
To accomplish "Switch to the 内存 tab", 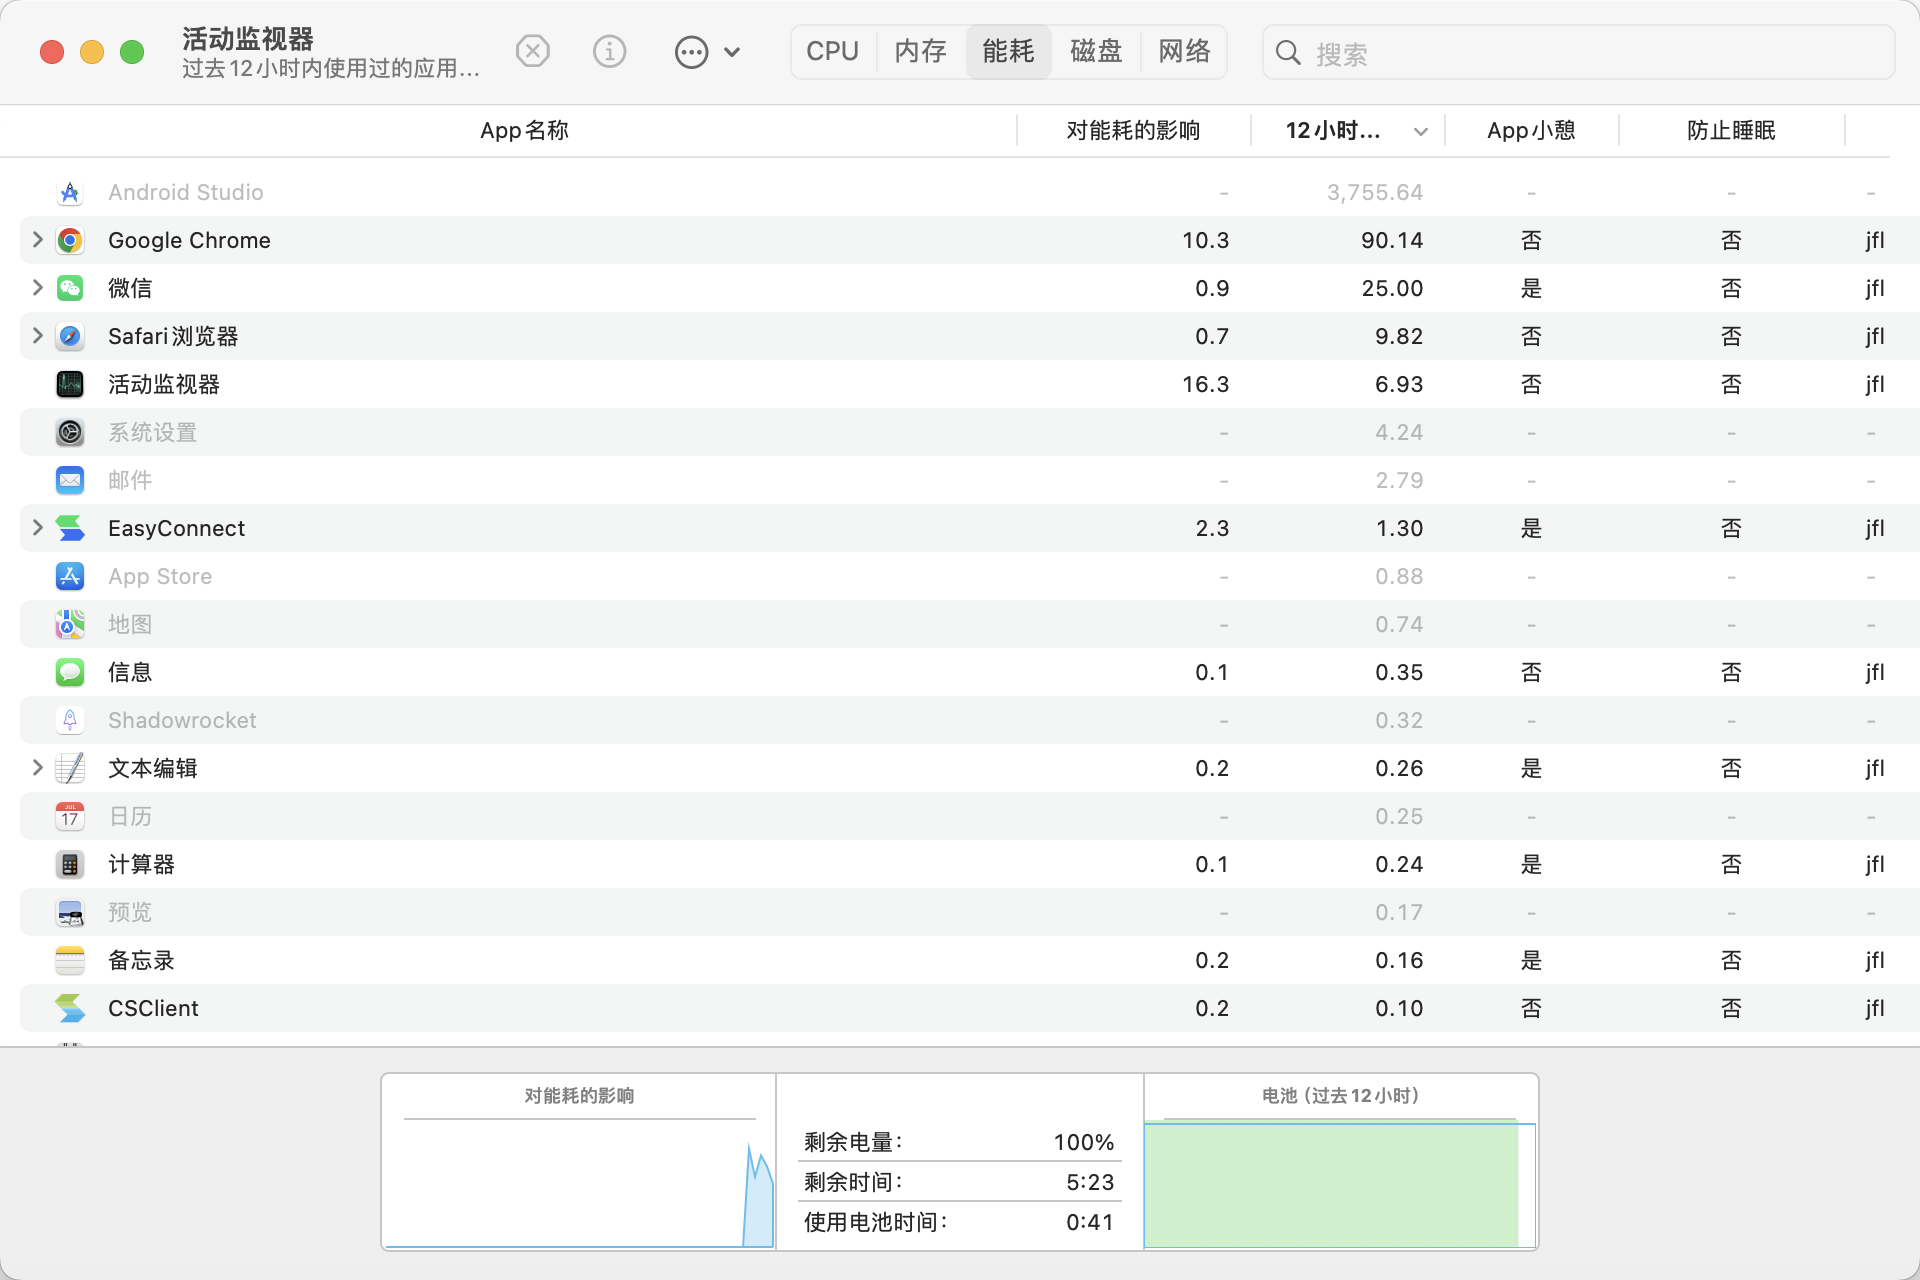I will click(920, 51).
